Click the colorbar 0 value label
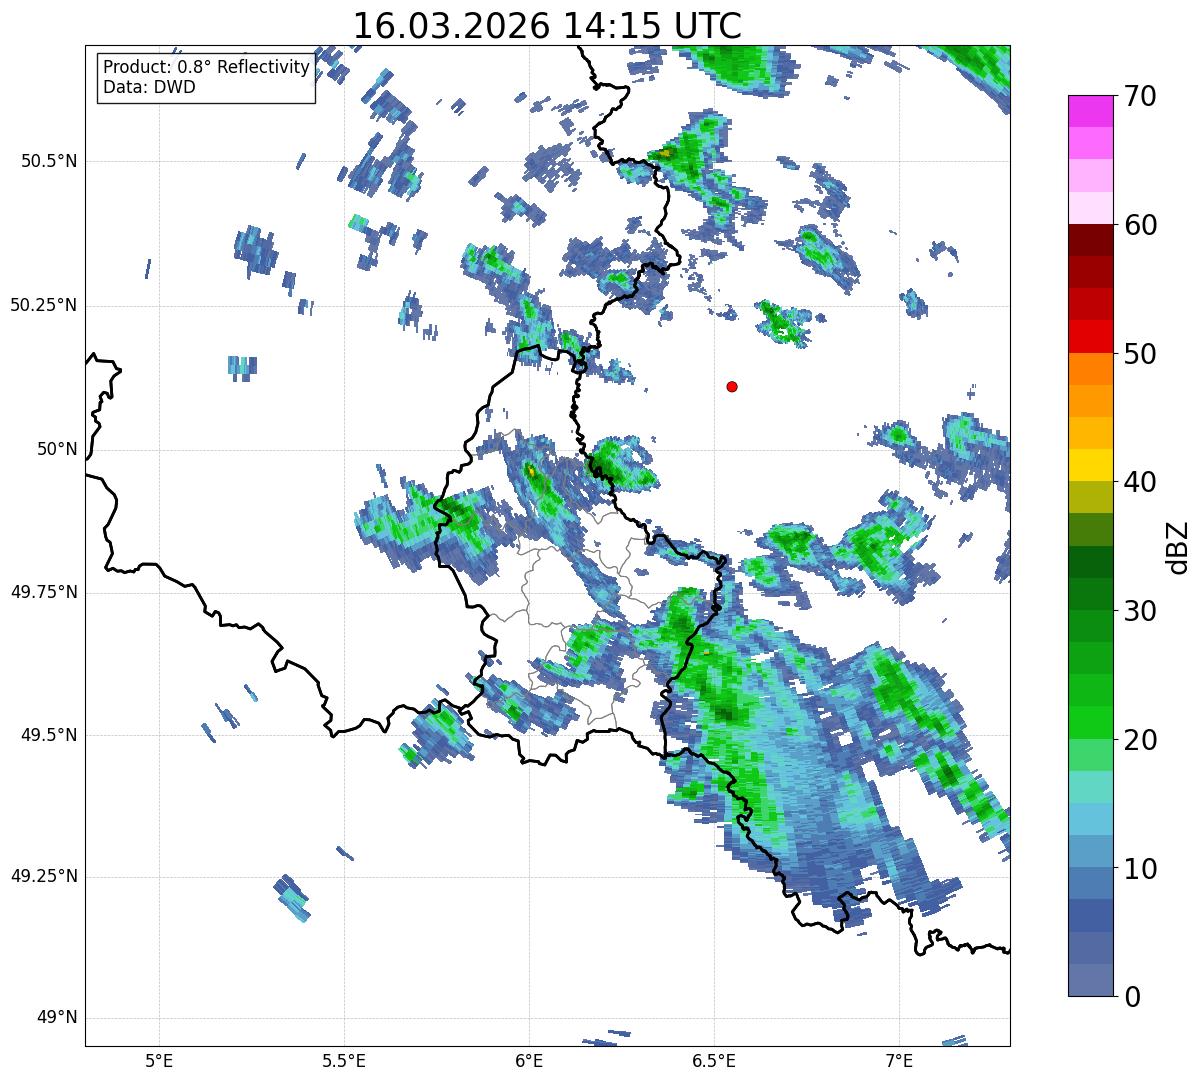Screen dimensions: 1202x1081 pyautogui.click(x=1131, y=996)
